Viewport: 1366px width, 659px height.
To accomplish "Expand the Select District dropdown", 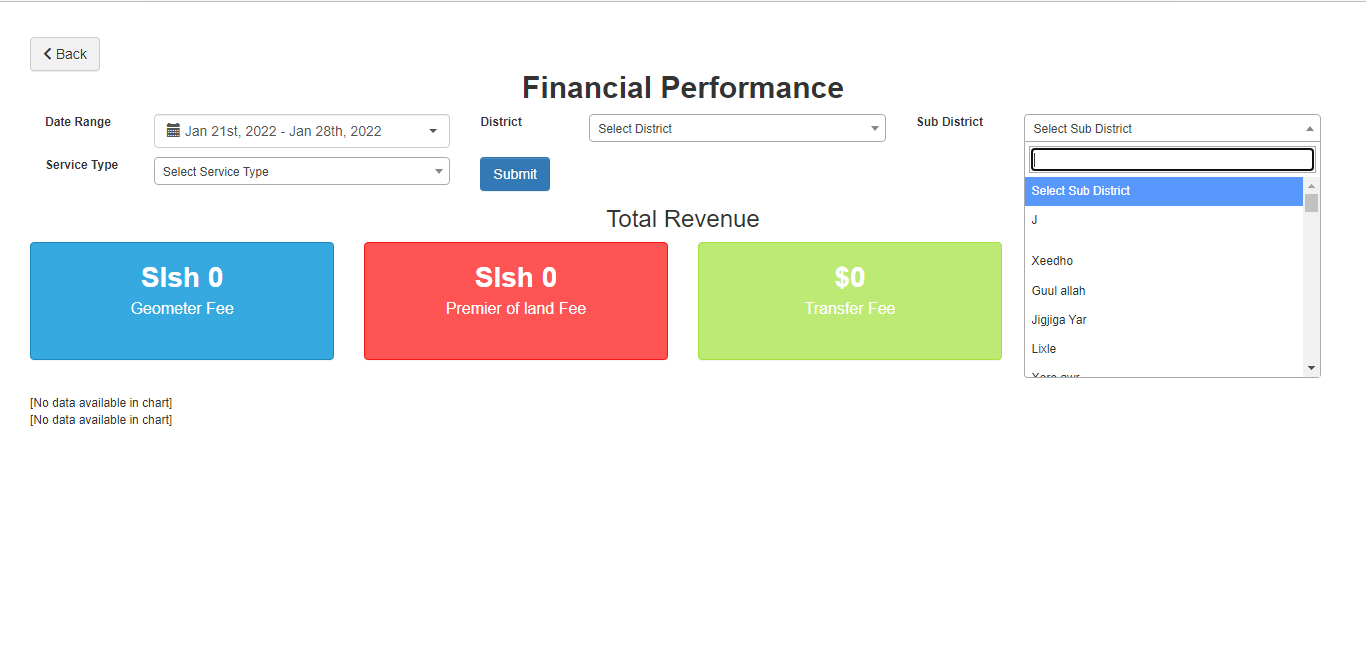I will tap(737, 128).
